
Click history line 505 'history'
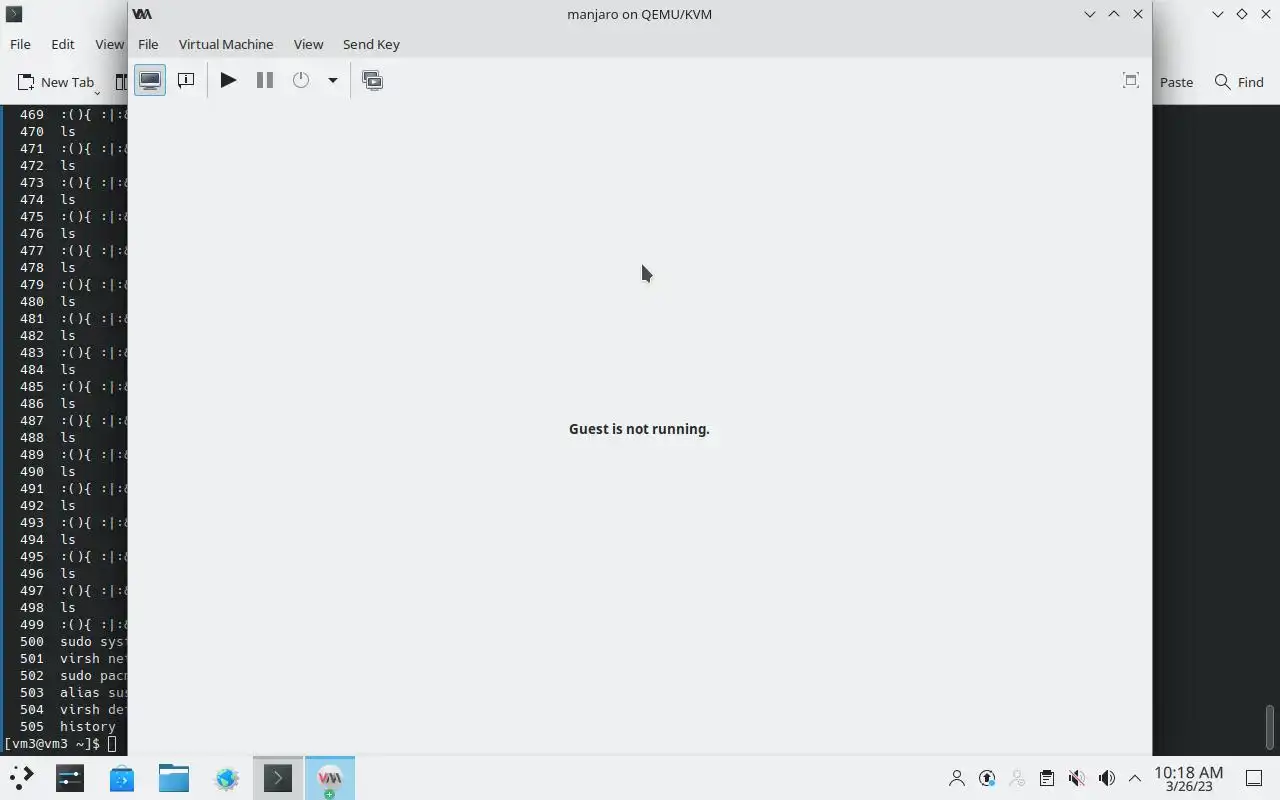tap(68, 727)
